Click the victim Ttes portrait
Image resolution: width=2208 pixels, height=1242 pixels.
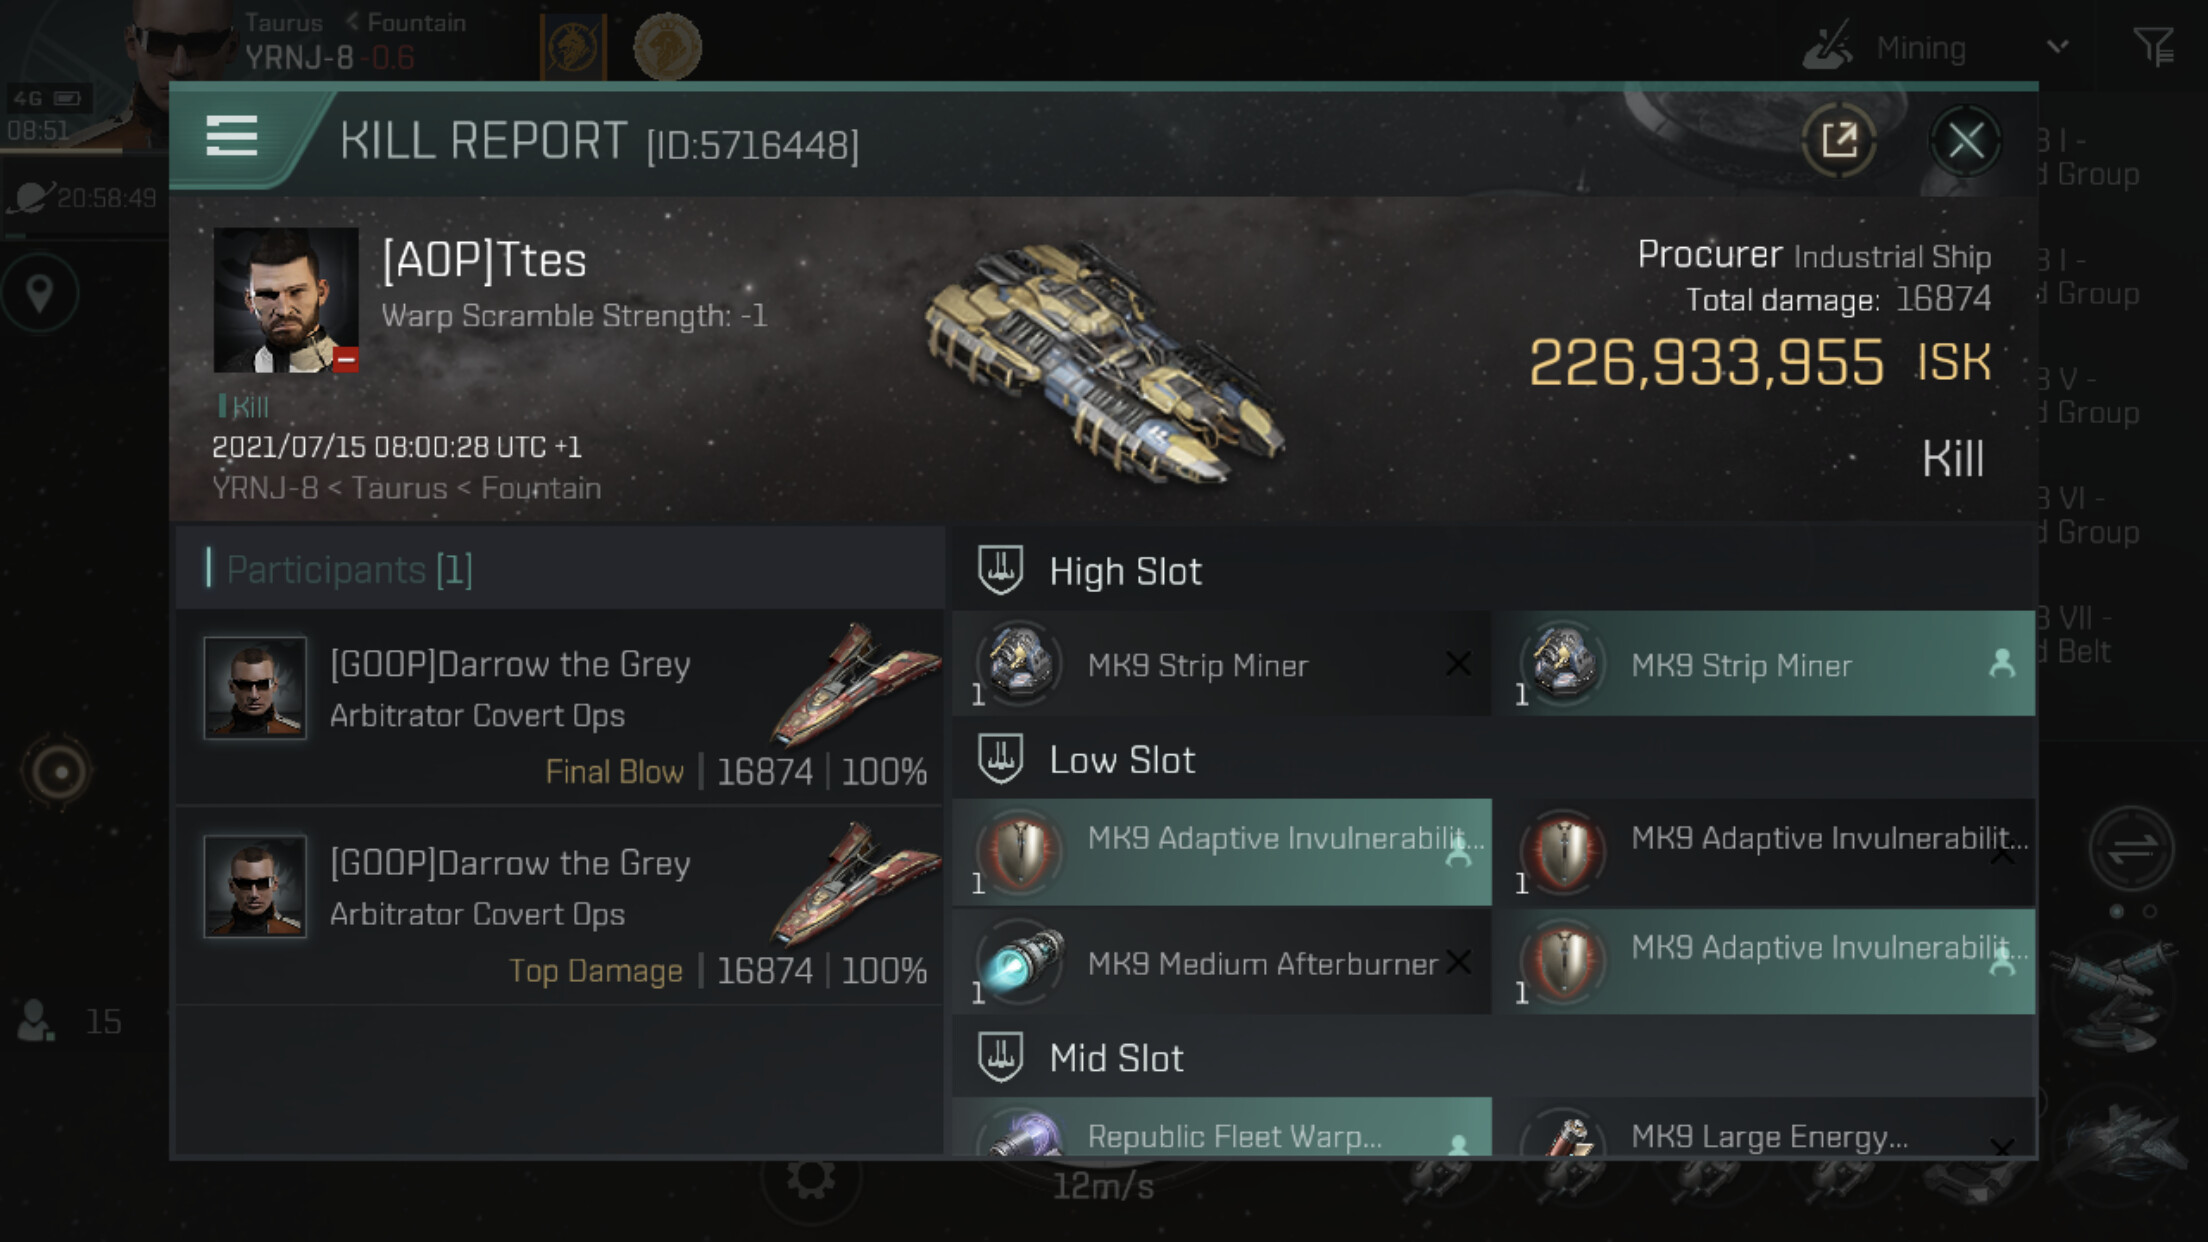pyautogui.click(x=286, y=300)
